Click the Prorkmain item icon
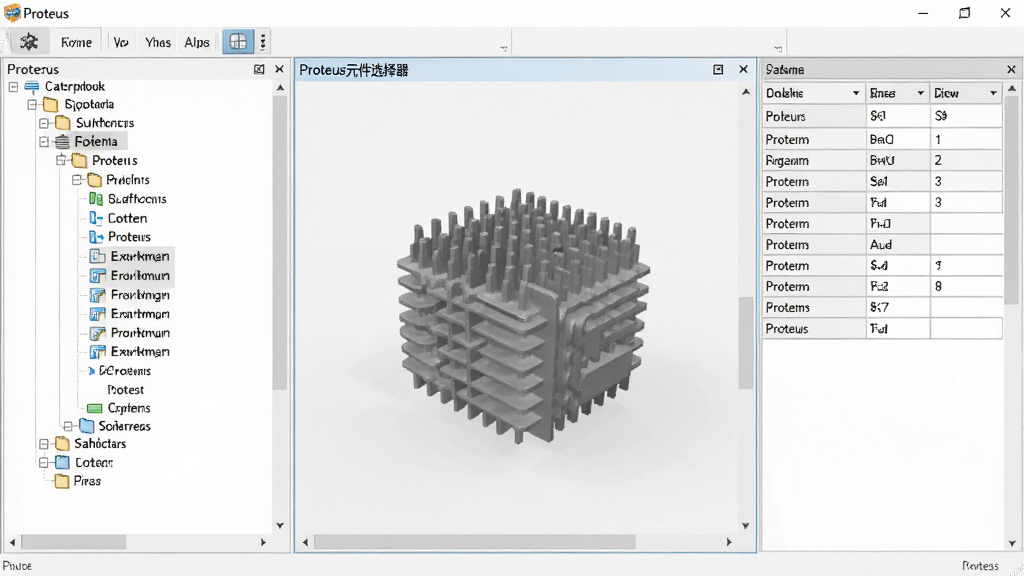 click(x=97, y=333)
